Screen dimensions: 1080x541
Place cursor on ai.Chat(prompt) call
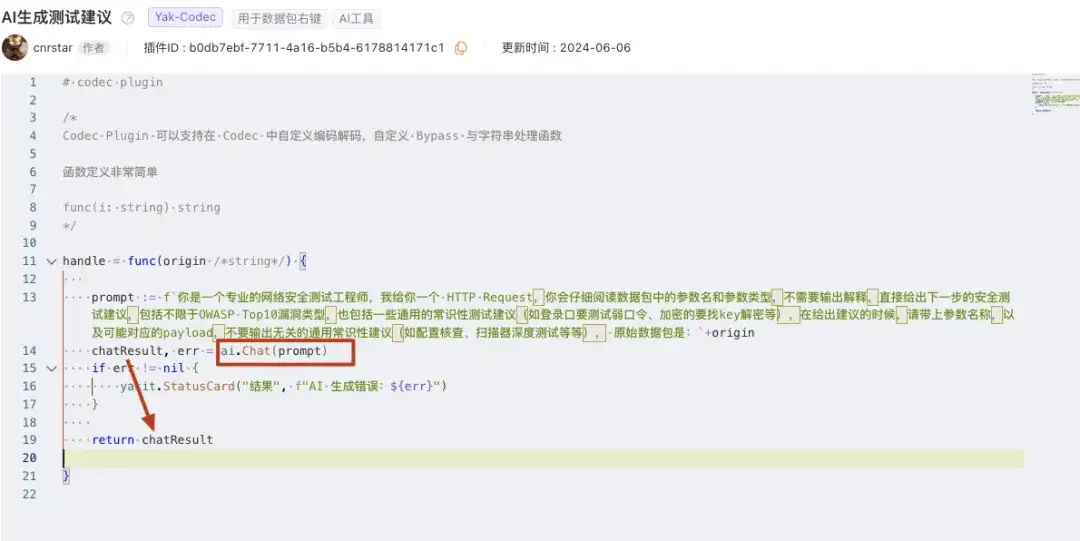click(x=274, y=351)
